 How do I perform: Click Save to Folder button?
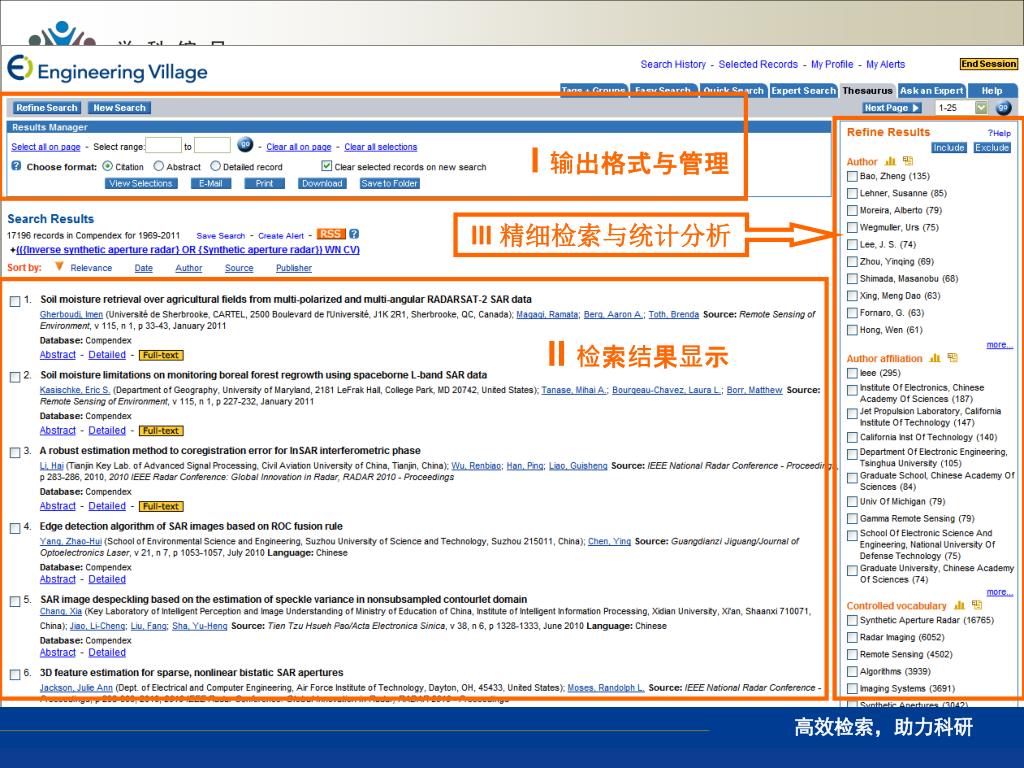click(389, 184)
